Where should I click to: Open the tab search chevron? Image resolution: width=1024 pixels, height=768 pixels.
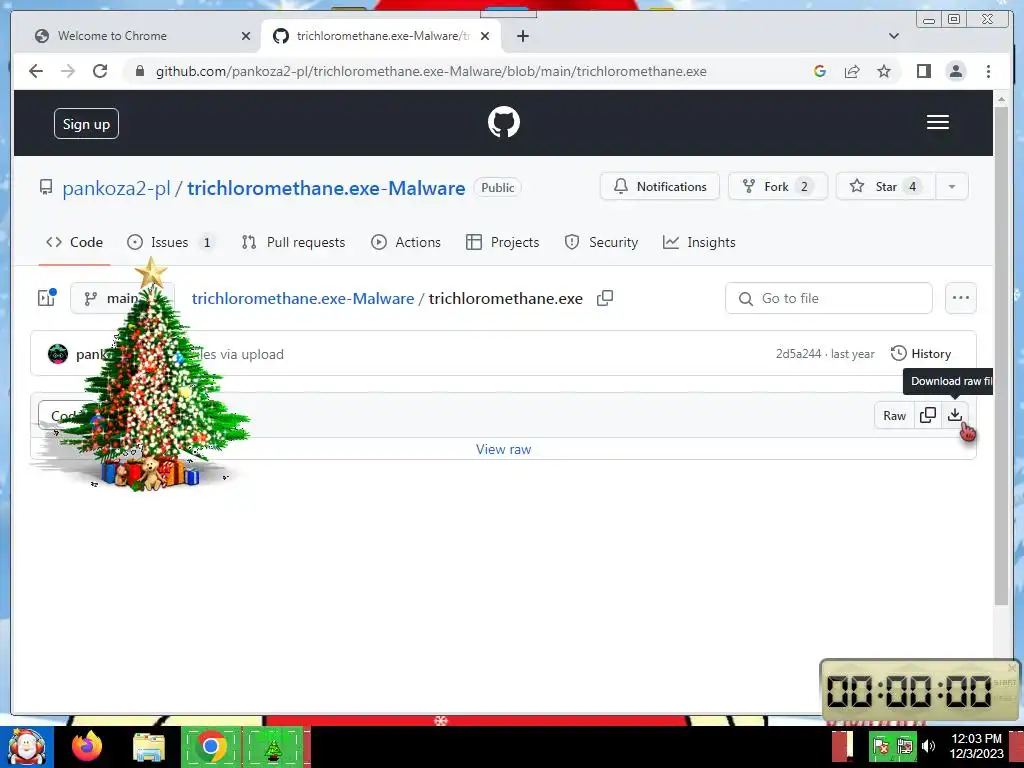[x=894, y=36]
